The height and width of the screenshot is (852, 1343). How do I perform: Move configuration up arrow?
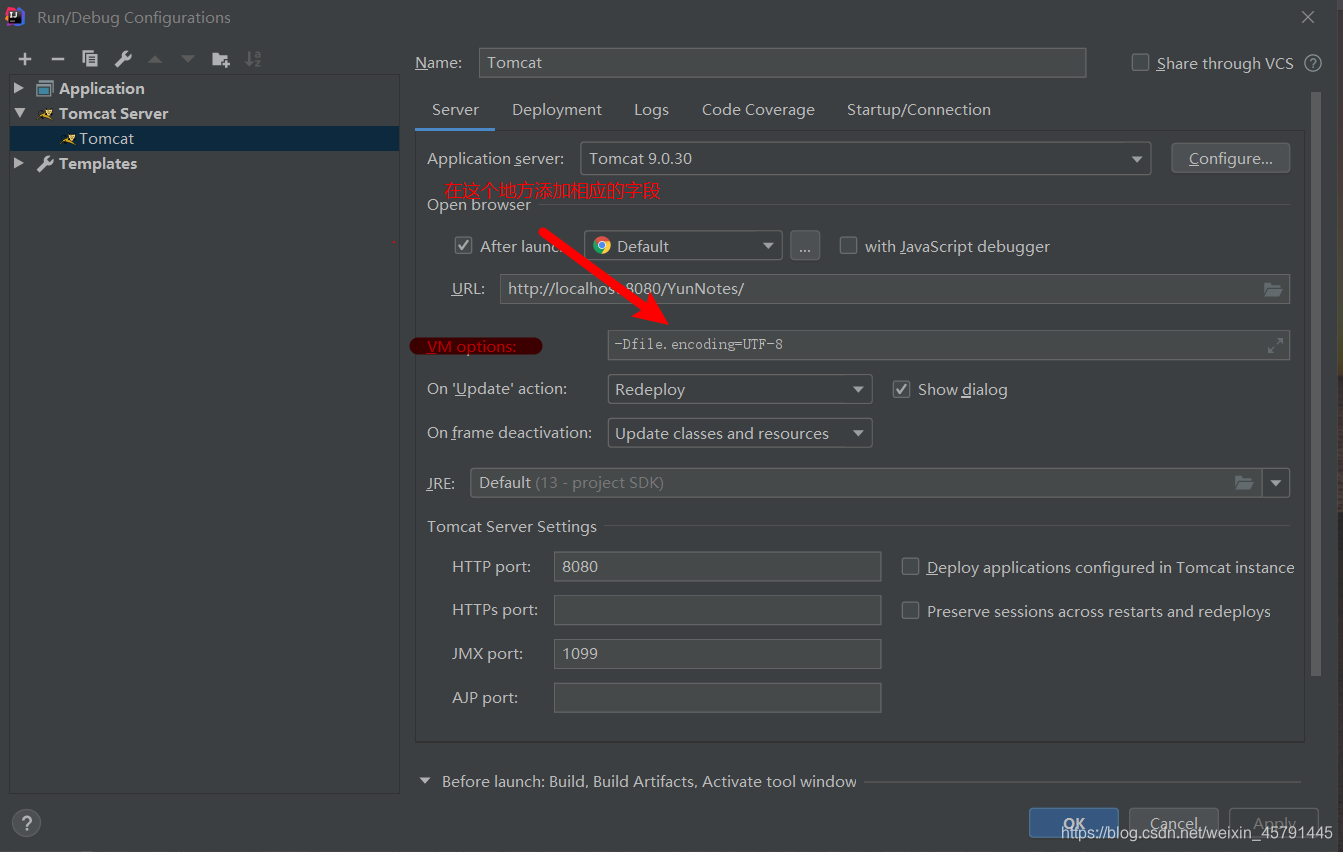[155, 59]
